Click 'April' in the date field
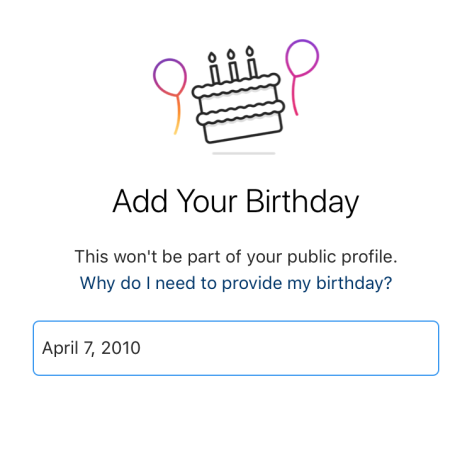Image resolution: width=472 pixels, height=472 pixels. point(60,349)
